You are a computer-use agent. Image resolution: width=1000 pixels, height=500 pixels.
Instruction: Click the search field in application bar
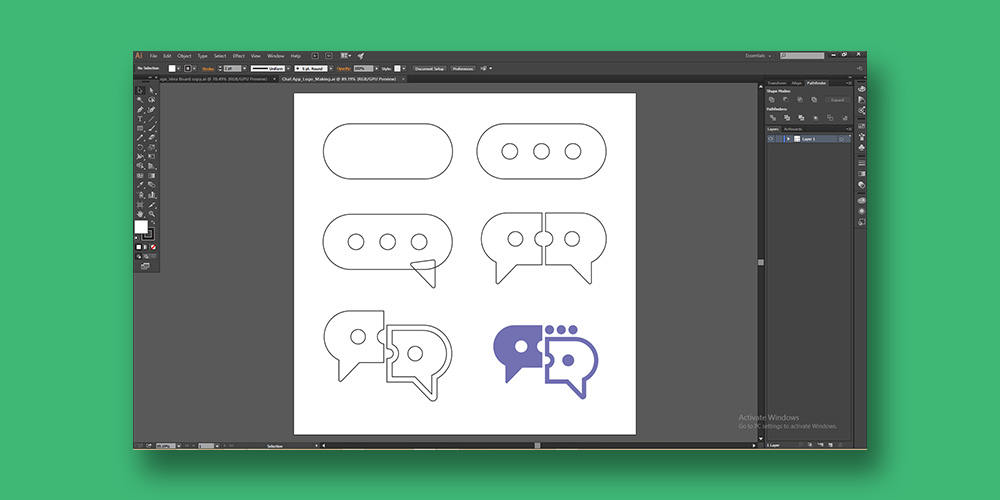(802, 55)
